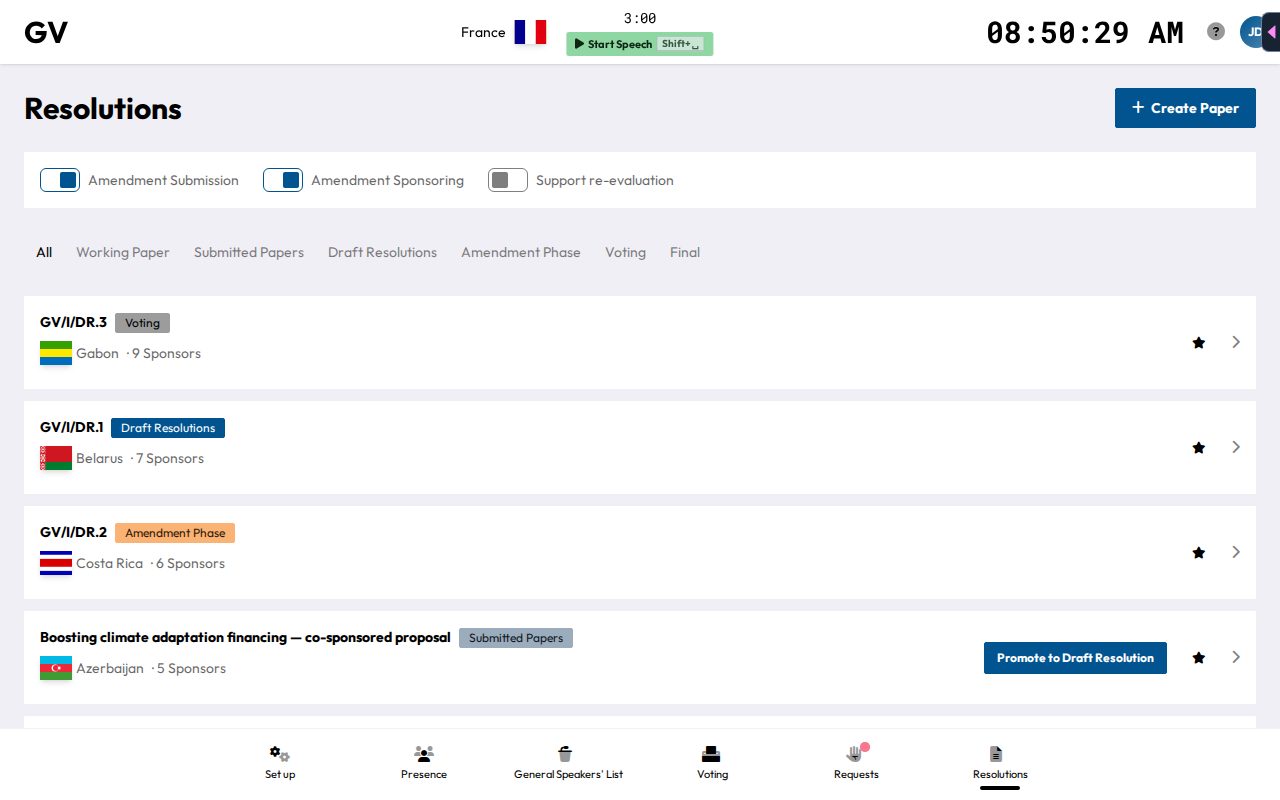Open the JD user avatar

1252,32
